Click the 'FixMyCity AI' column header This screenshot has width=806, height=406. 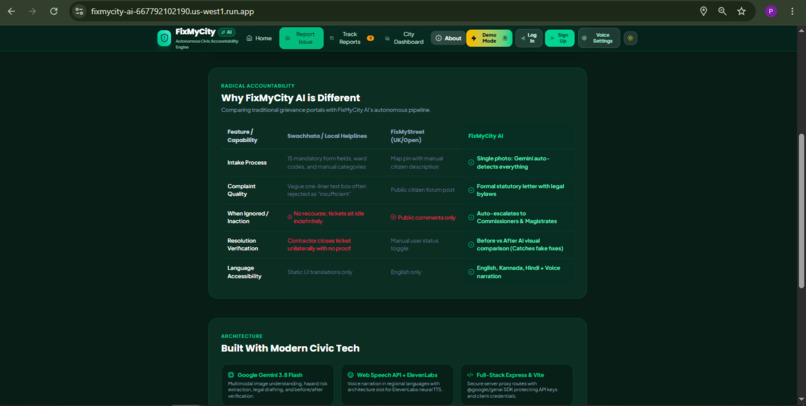tap(485, 136)
